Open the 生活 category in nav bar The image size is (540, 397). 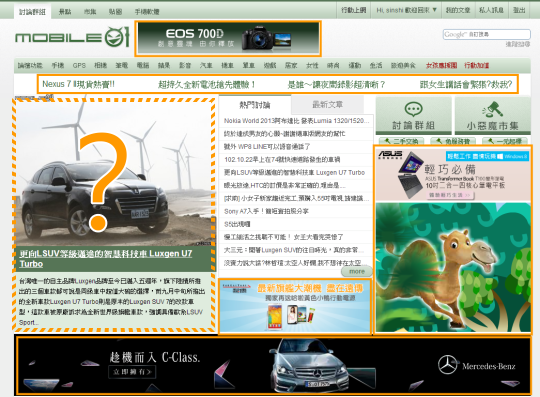click(376, 65)
